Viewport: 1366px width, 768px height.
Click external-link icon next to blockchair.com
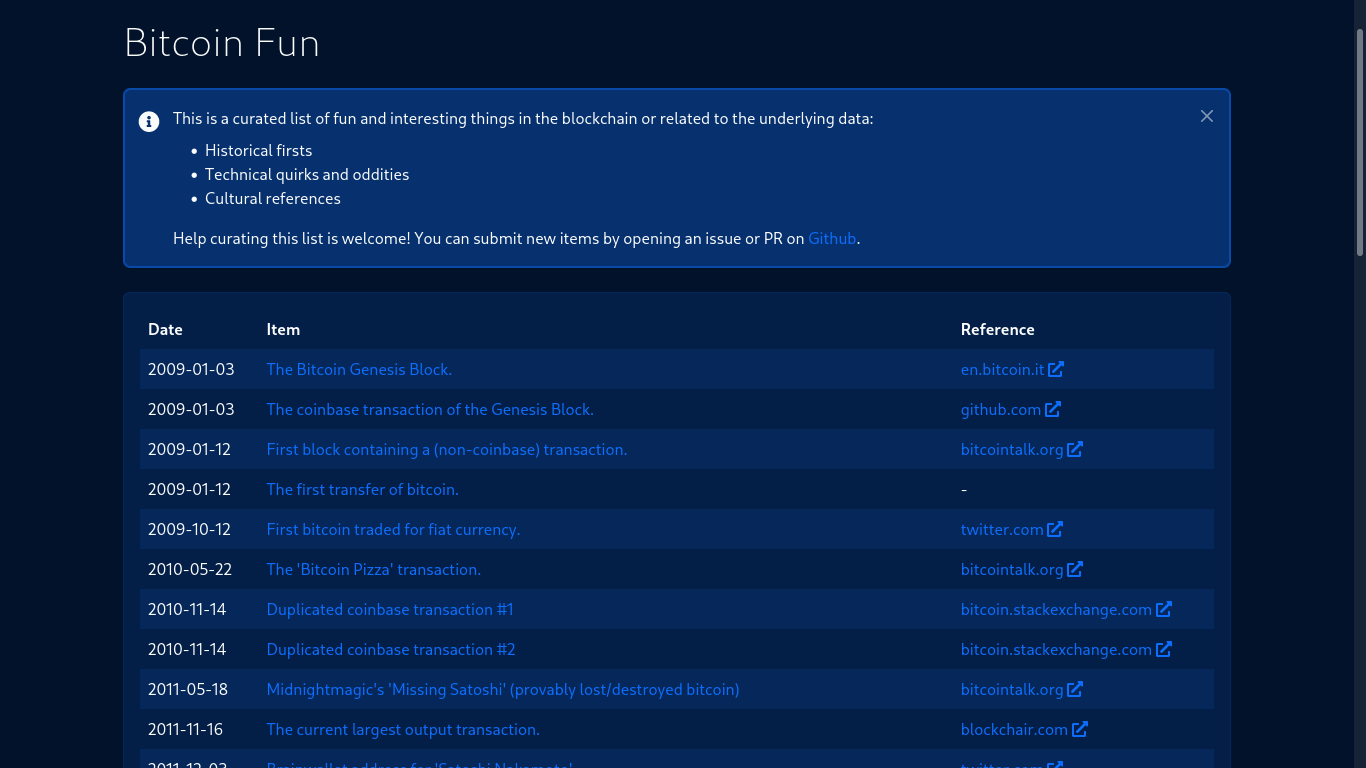pos(1080,729)
